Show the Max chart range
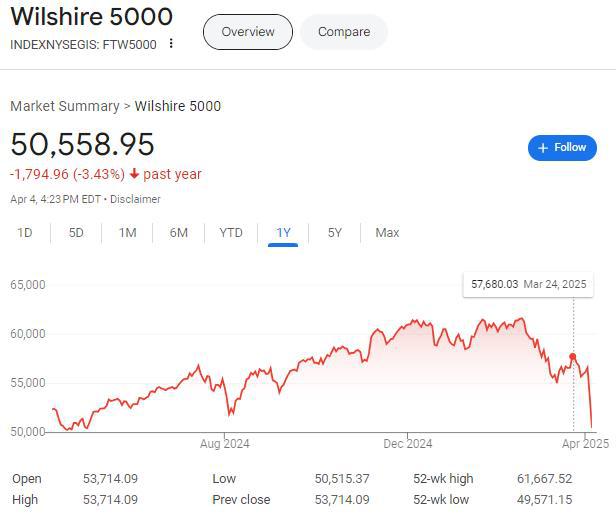 click(387, 233)
